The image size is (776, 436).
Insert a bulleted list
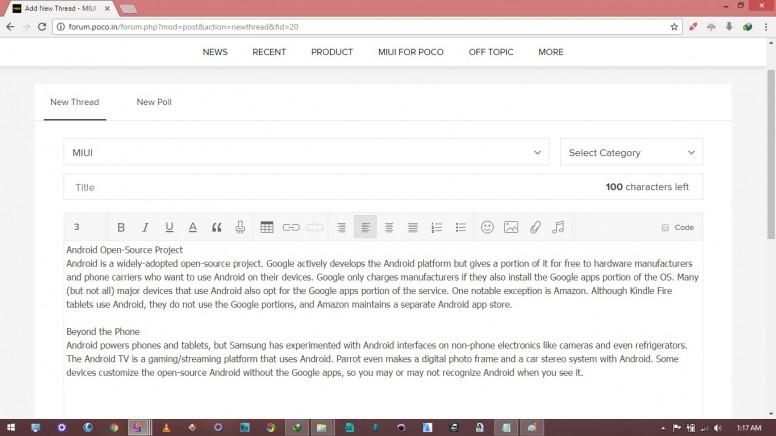(461, 227)
